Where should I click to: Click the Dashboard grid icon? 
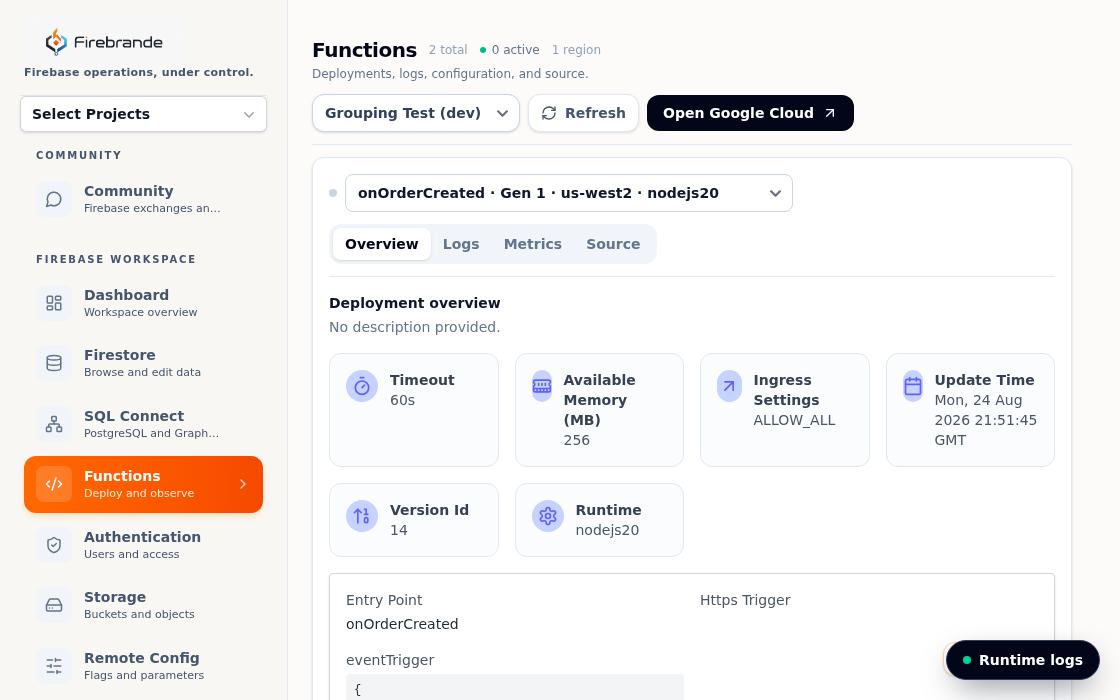54,303
